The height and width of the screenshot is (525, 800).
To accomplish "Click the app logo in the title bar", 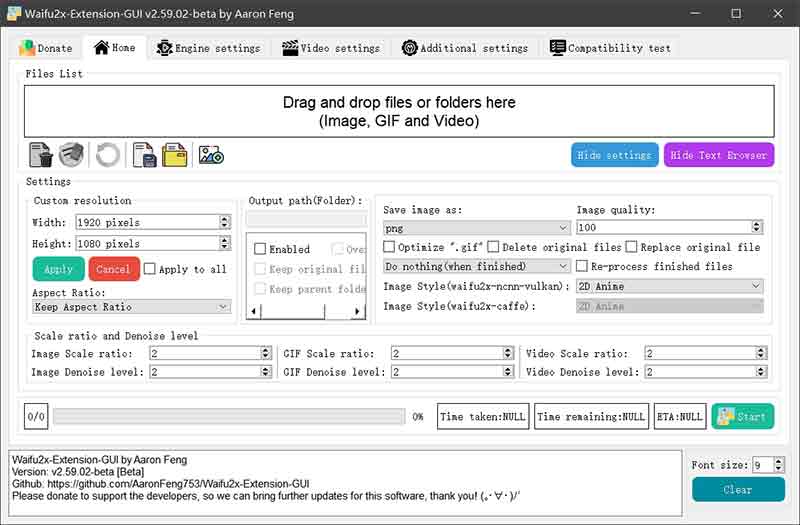I will (x=14, y=14).
